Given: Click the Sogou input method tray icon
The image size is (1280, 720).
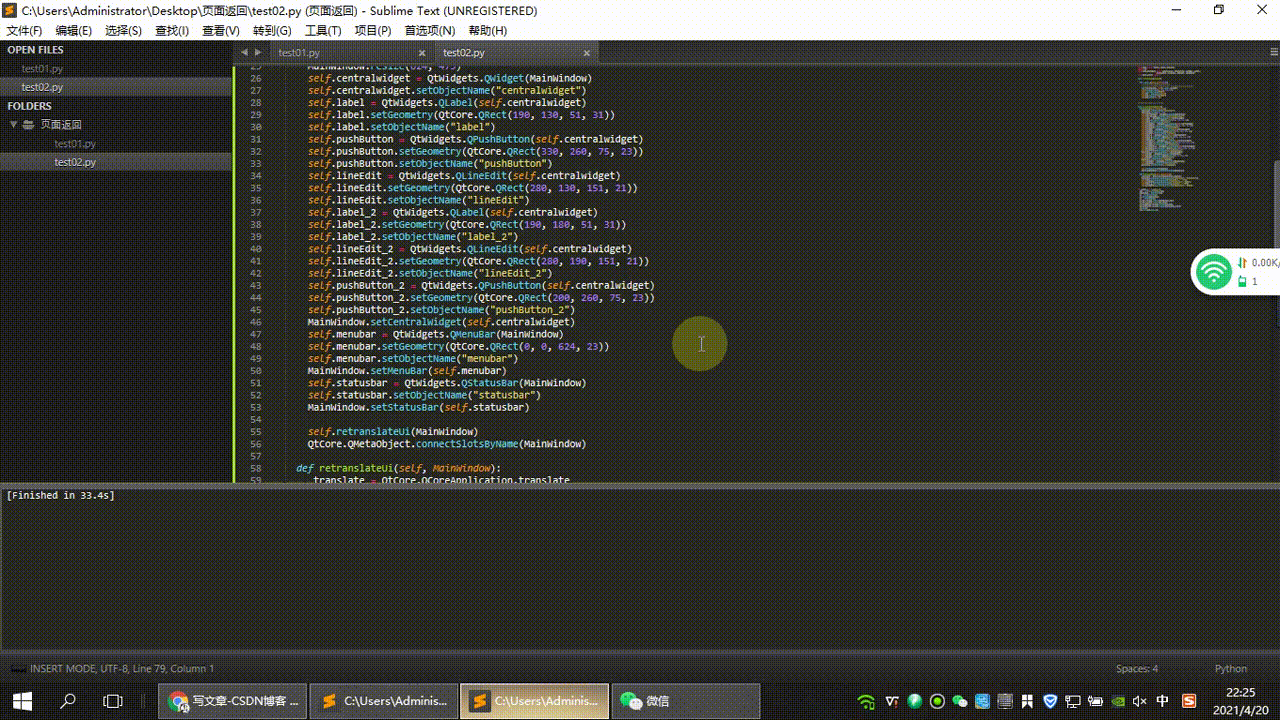Looking at the screenshot, I should [1189, 701].
